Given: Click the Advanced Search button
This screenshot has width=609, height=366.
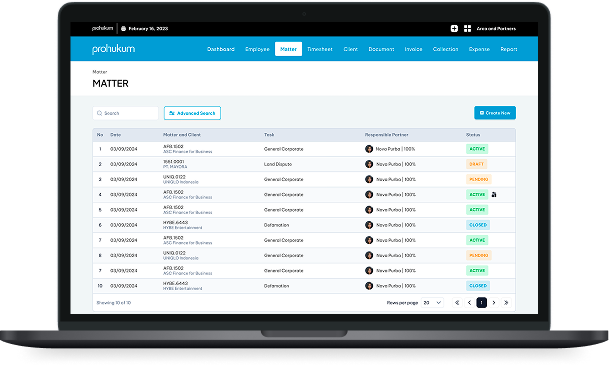Looking at the screenshot, I should pyautogui.click(x=192, y=113).
